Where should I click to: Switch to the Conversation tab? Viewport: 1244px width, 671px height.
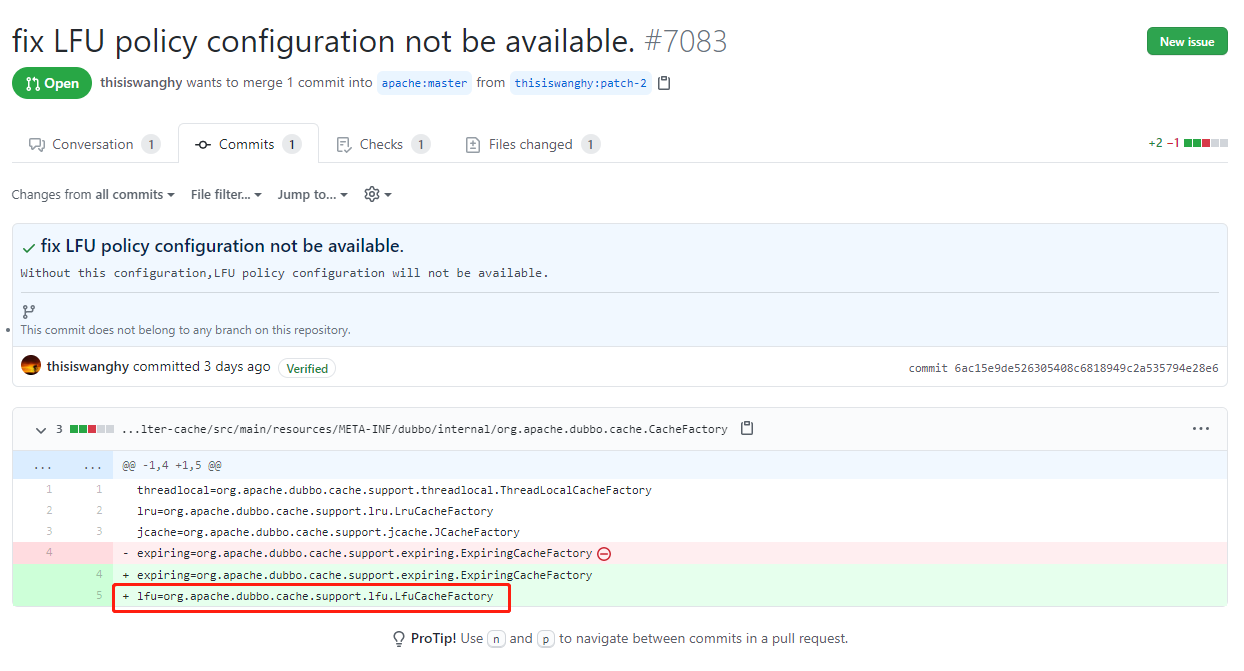point(94,144)
